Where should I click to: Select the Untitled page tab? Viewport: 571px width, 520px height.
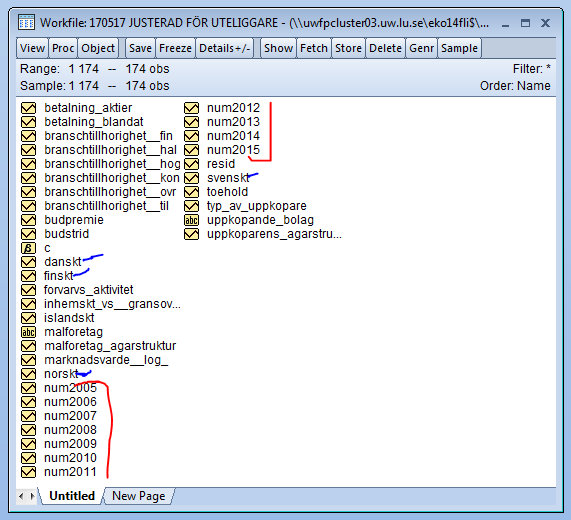tap(72, 496)
